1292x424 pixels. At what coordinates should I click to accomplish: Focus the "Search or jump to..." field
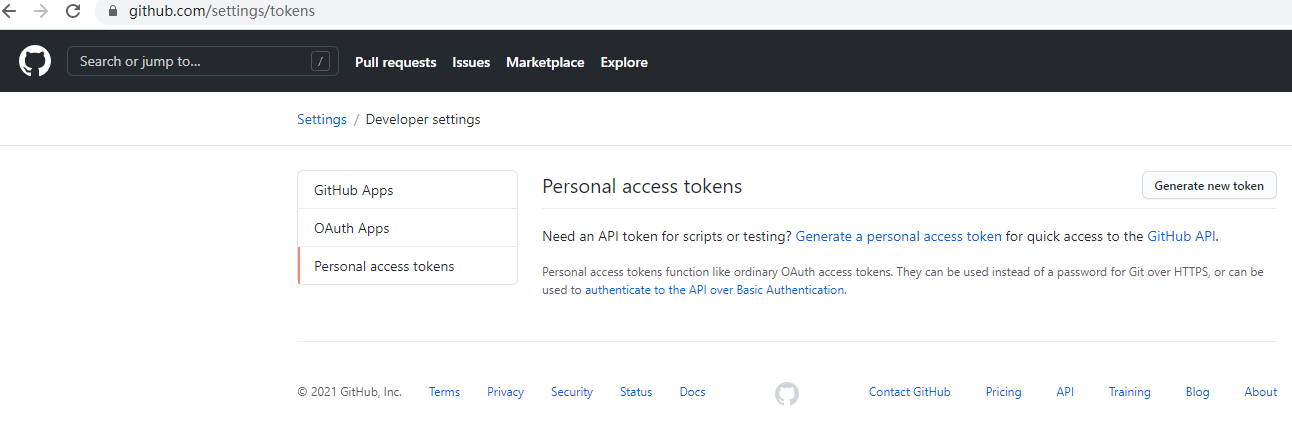tap(203, 62)
